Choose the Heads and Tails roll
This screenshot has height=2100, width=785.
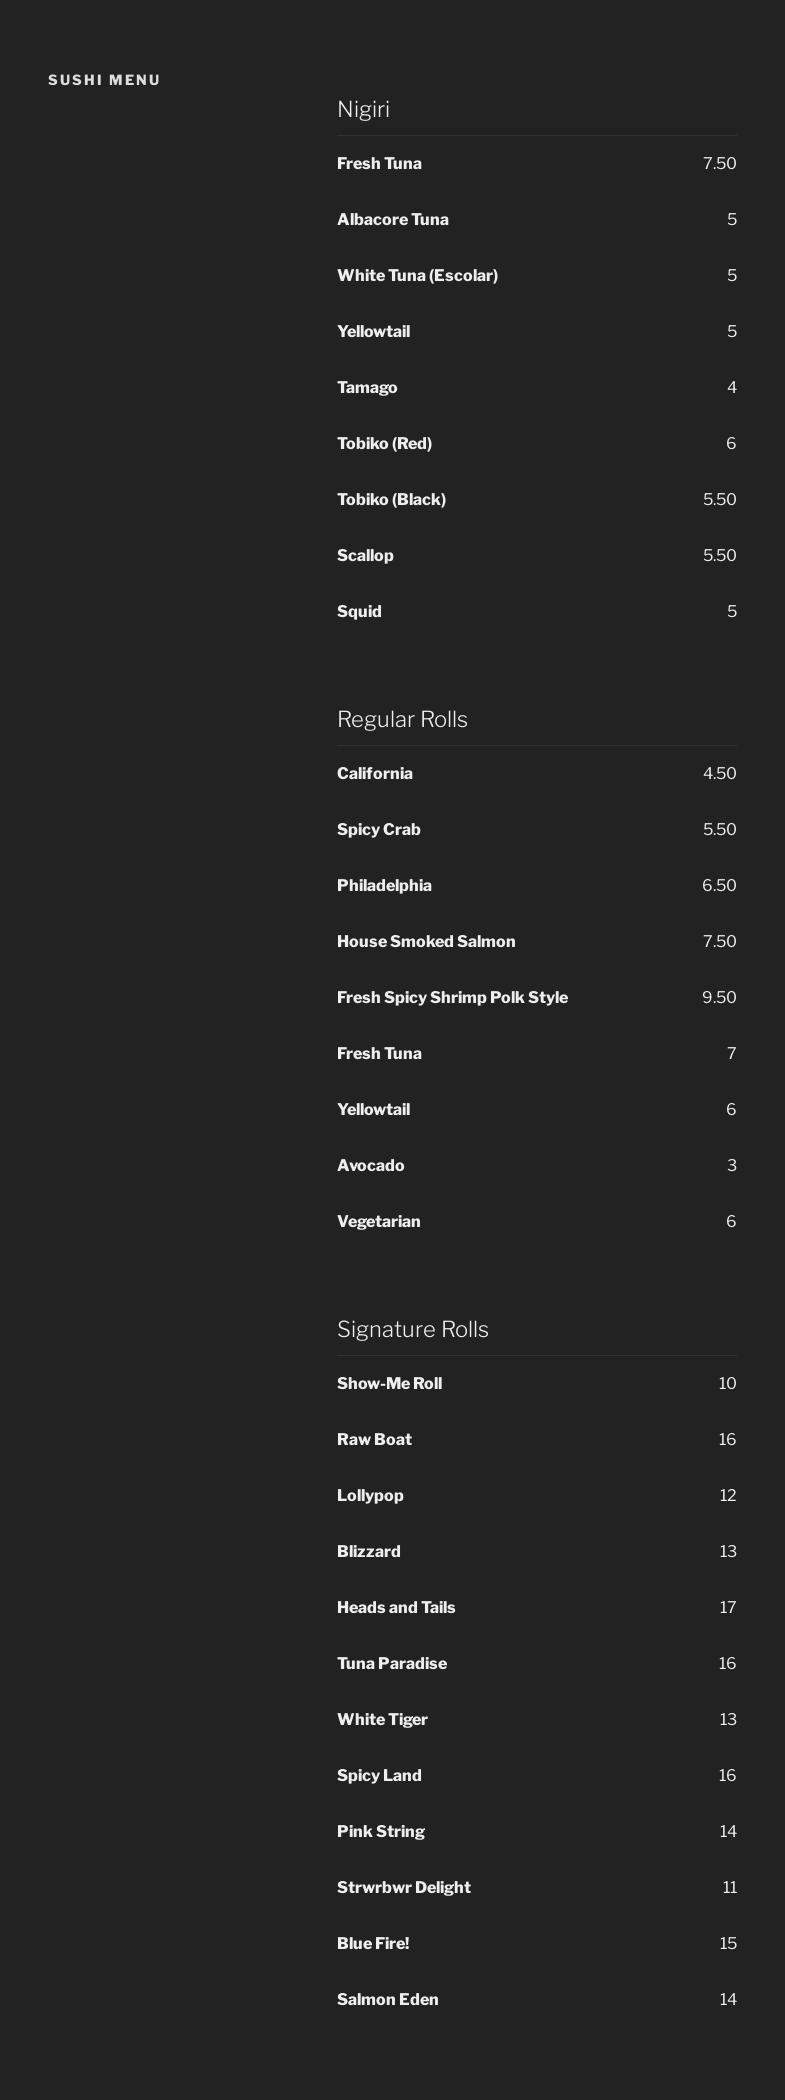[x=396, y=1607]
